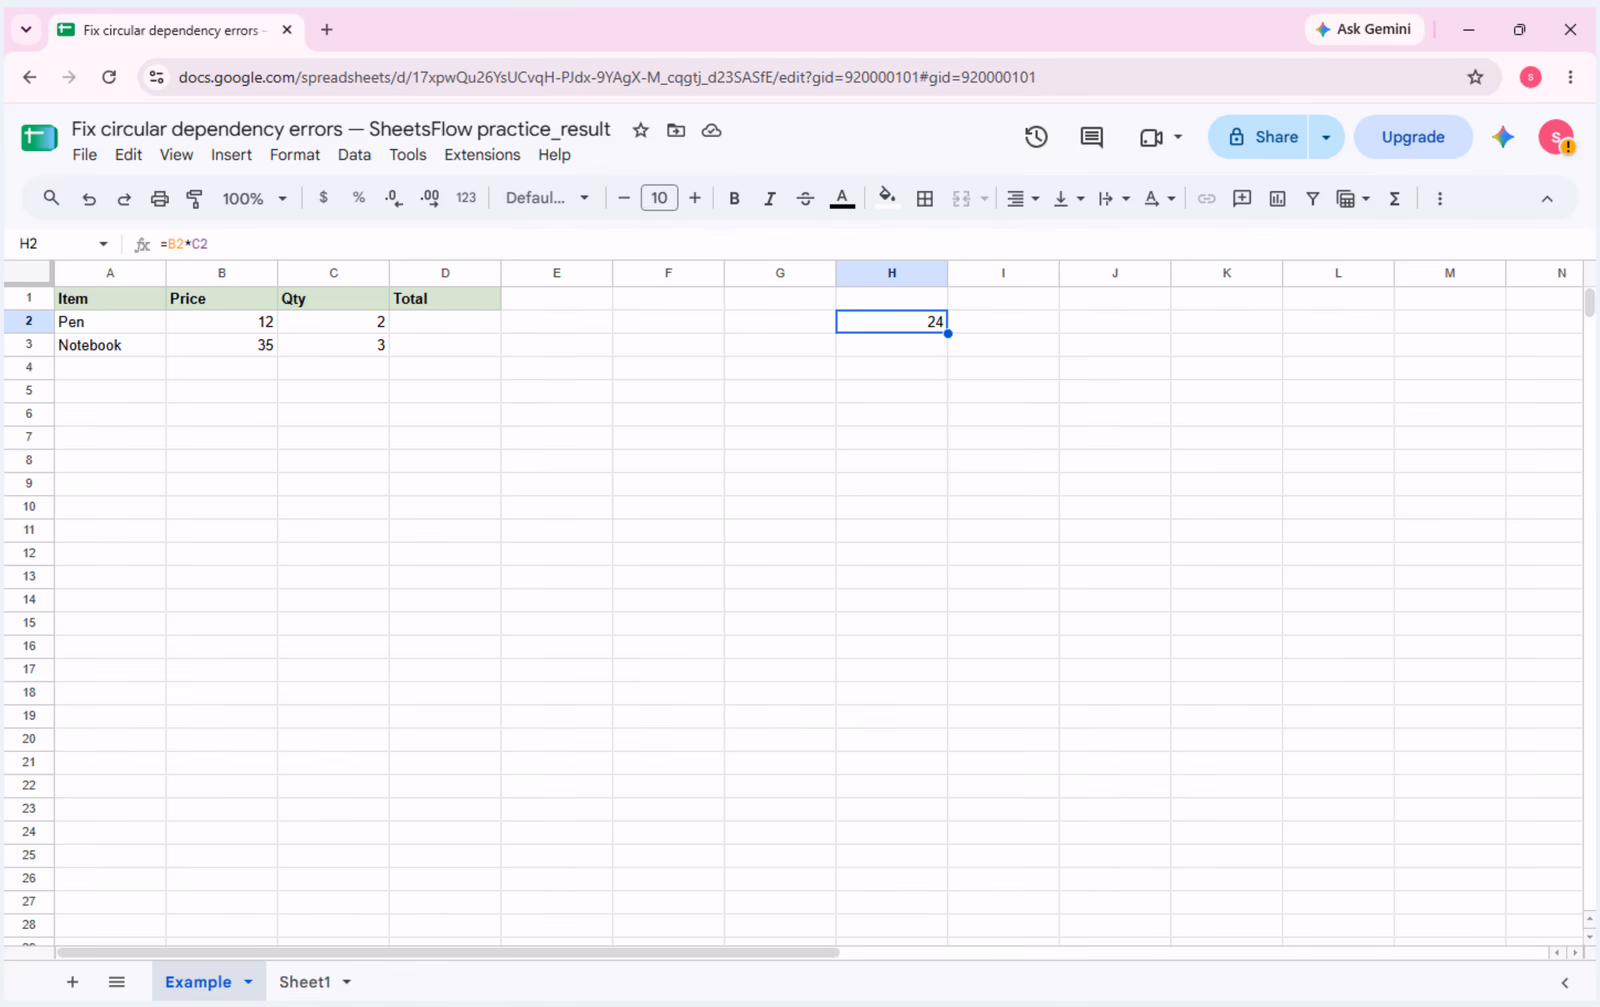Viewport: 1600px width, 1007px height.
Task: Format as currency
Action: pos(323,198)
